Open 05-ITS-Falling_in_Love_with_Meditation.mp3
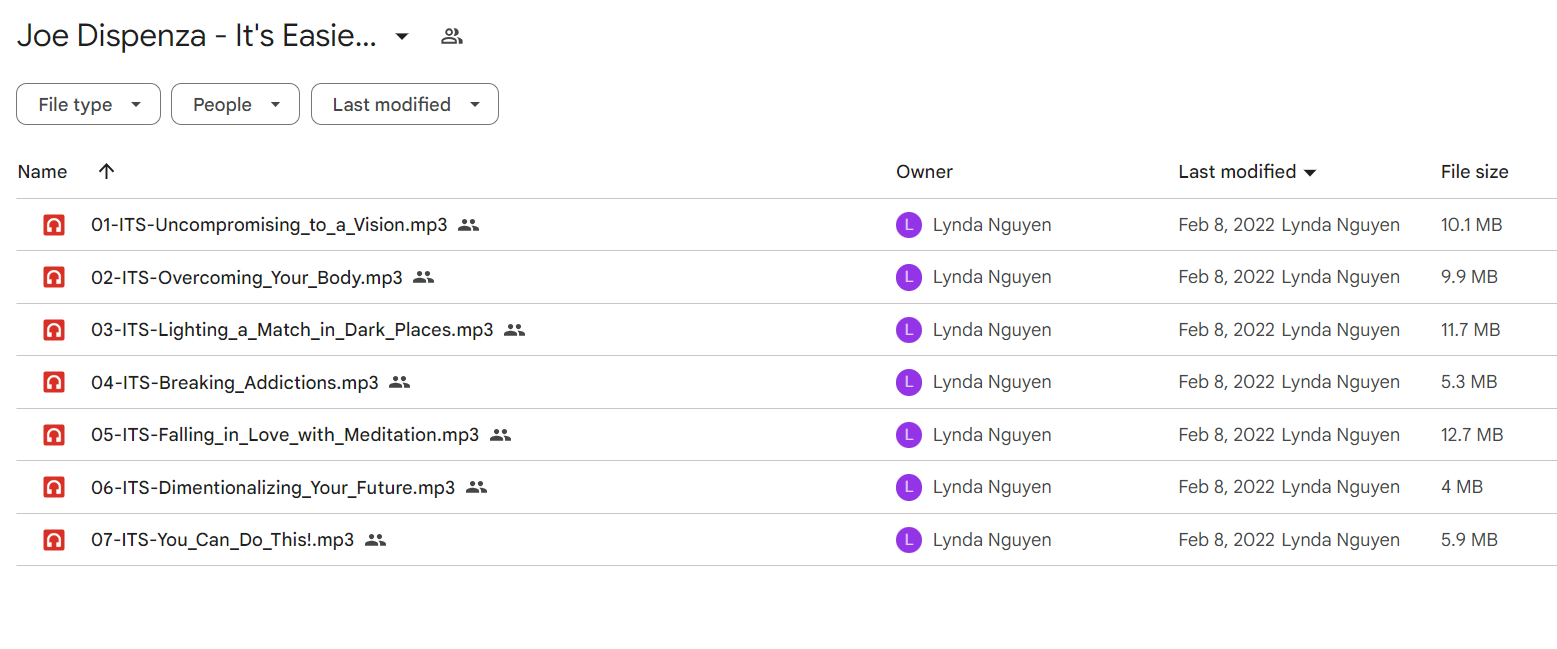The height and width of the screenshot is (649, 1557). pos(285,435)
